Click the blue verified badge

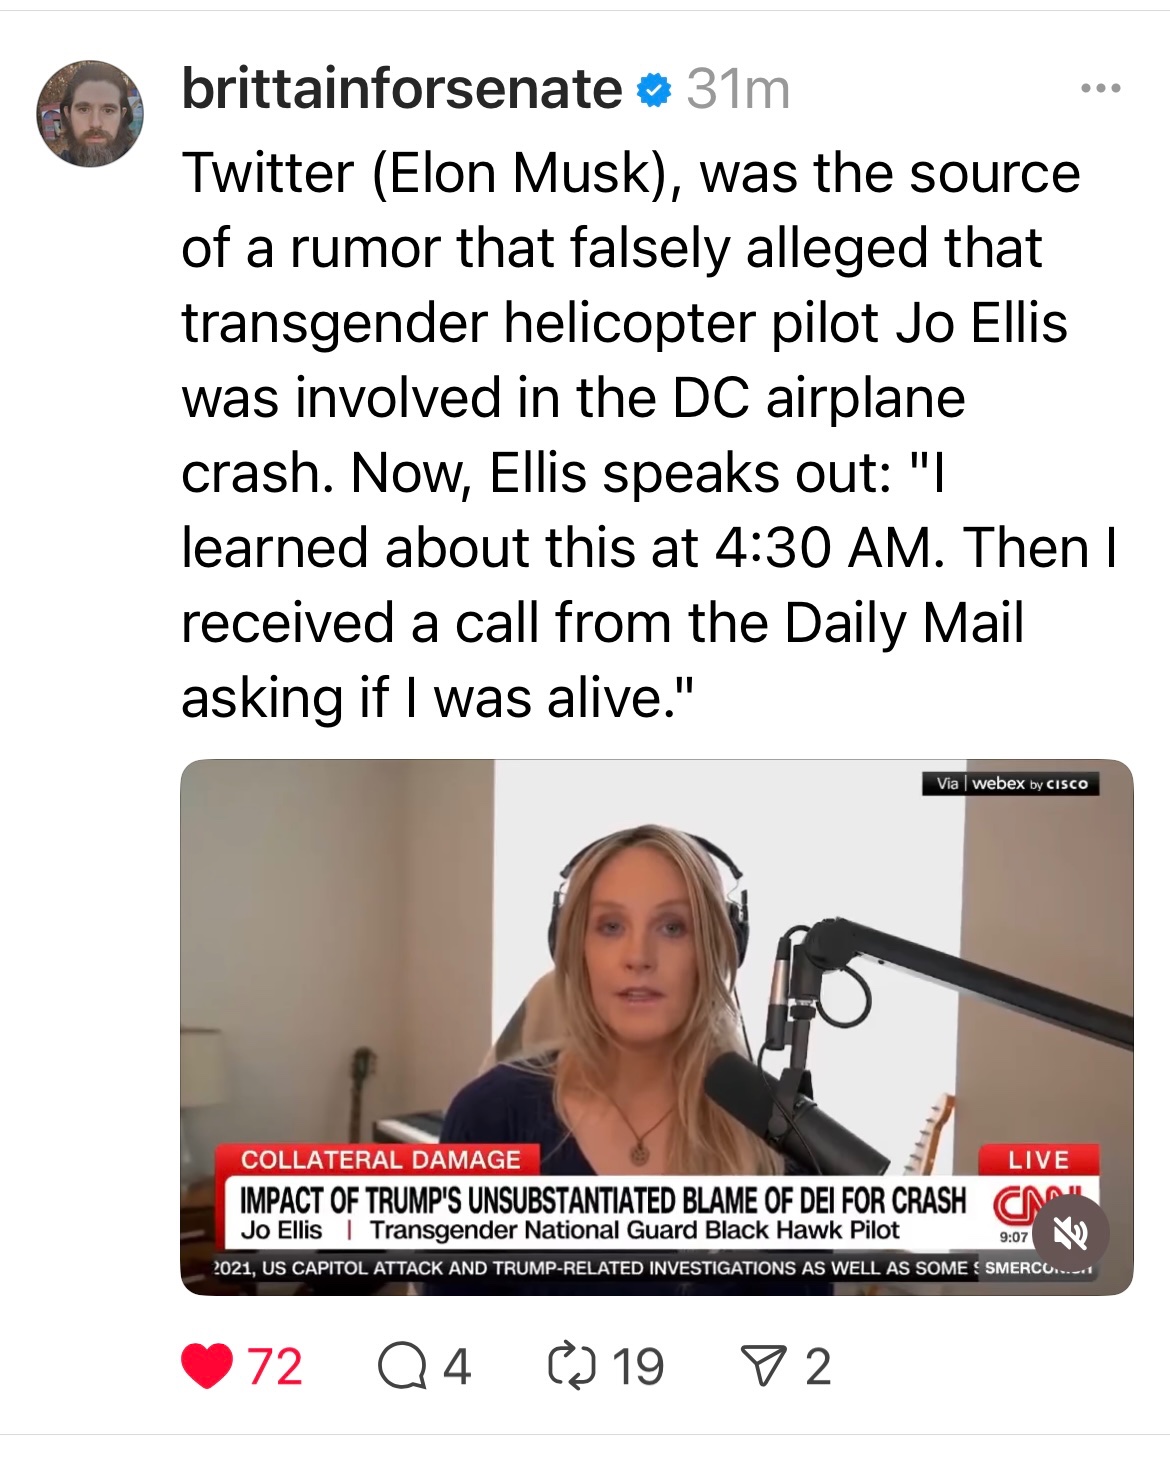pyautogui.click(x=654, y=92)
